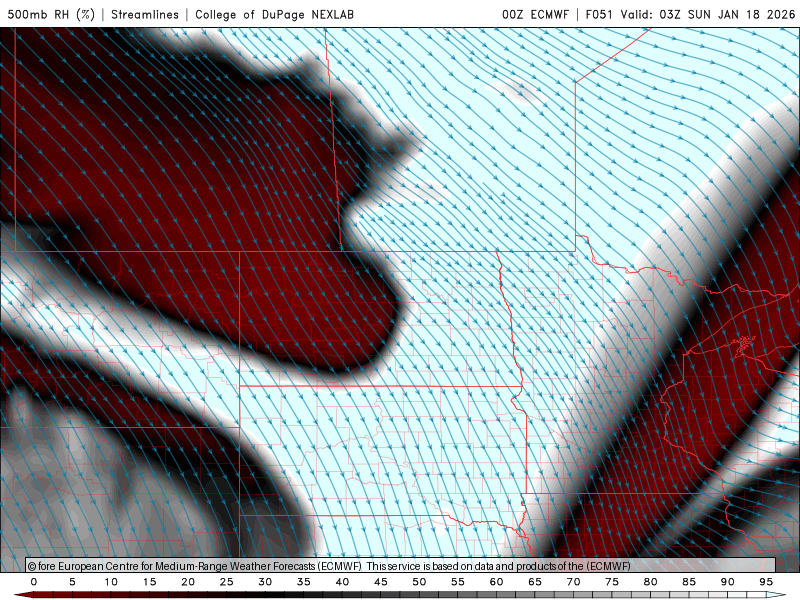Click the "50" value on color scale
The height and width of the screenshot is (600, 800).
(x=419, y=582)
